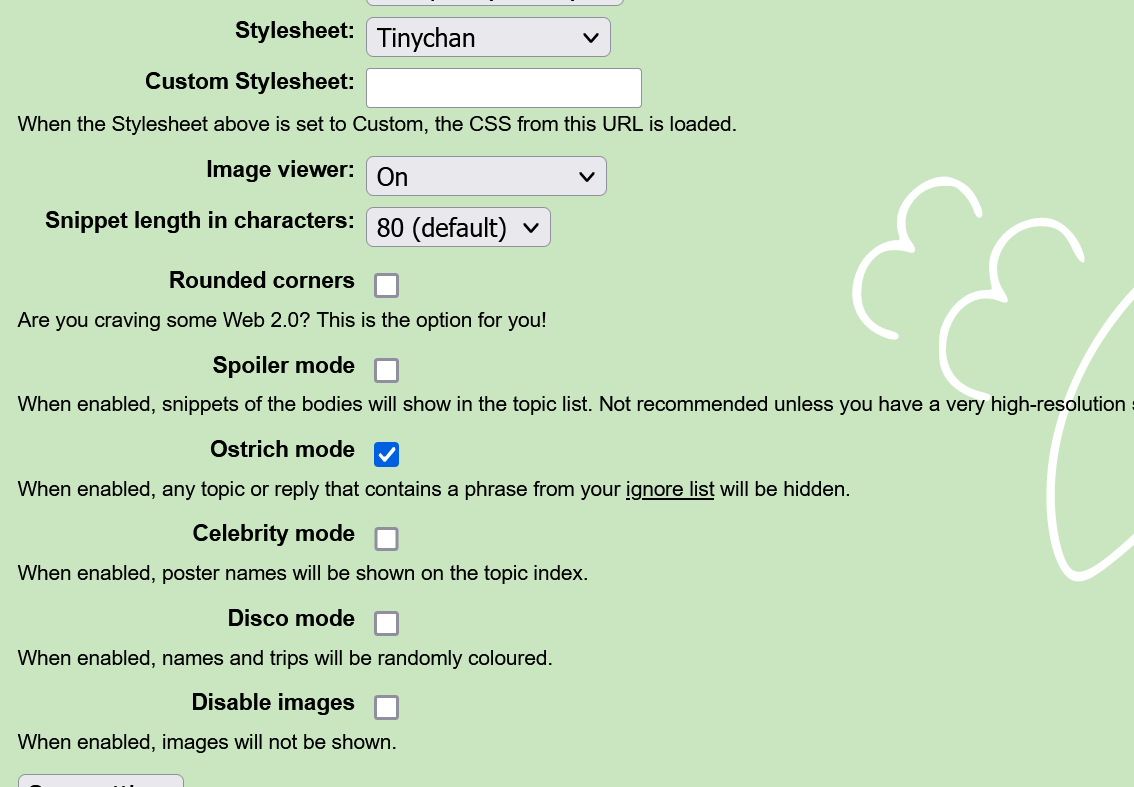Click the bold 'Rounded corners' label text
1134x787 pixels.
pos(261,281)
